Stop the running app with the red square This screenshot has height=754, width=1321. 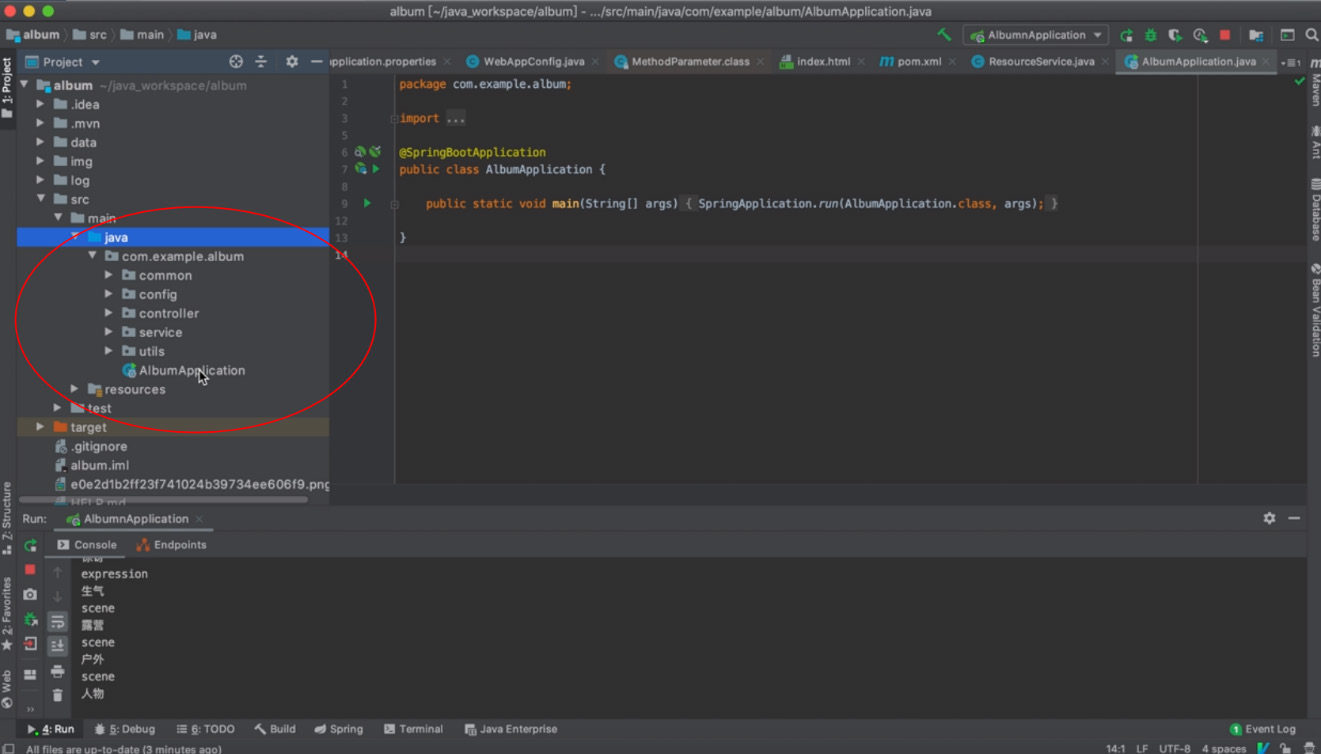[1225, 35]
